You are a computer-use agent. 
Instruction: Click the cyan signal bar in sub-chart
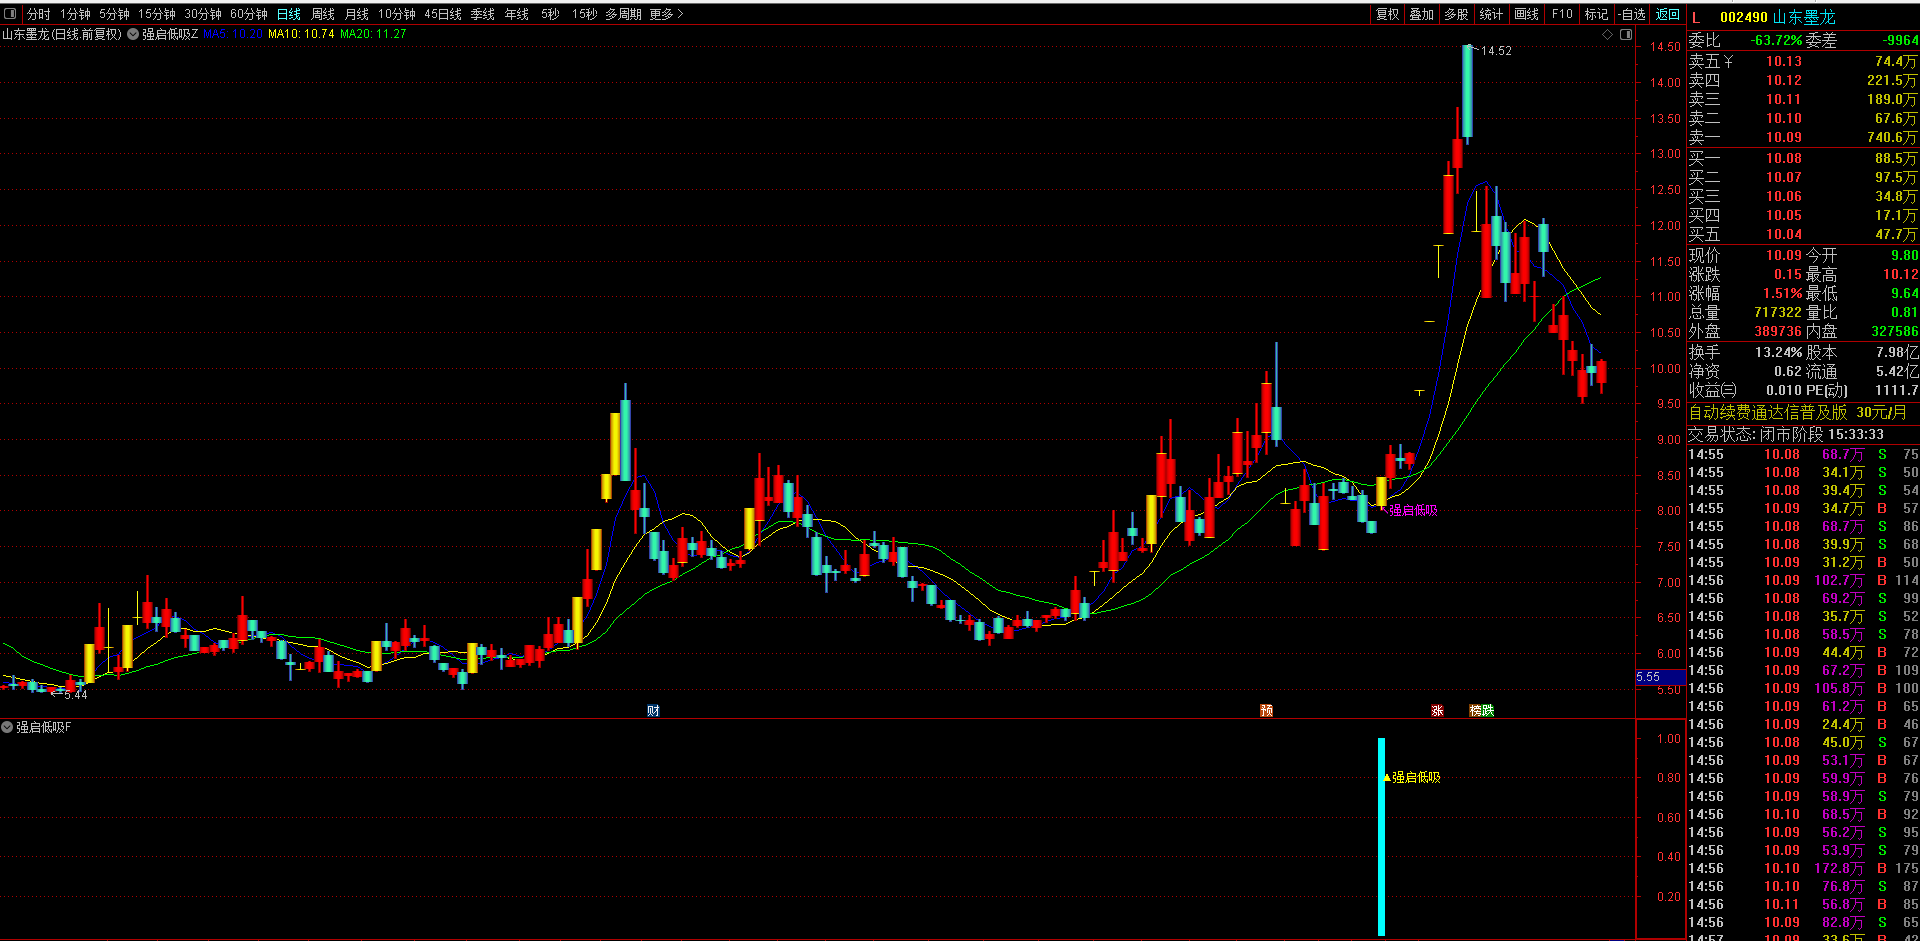click(x=1381, y=836)
